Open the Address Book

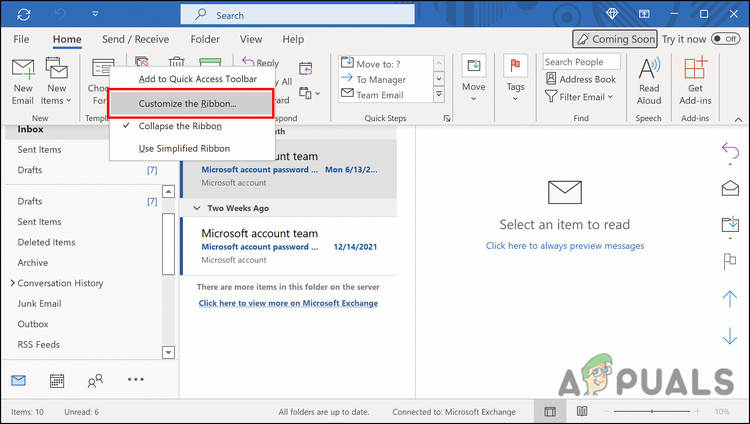coord(581,79)
